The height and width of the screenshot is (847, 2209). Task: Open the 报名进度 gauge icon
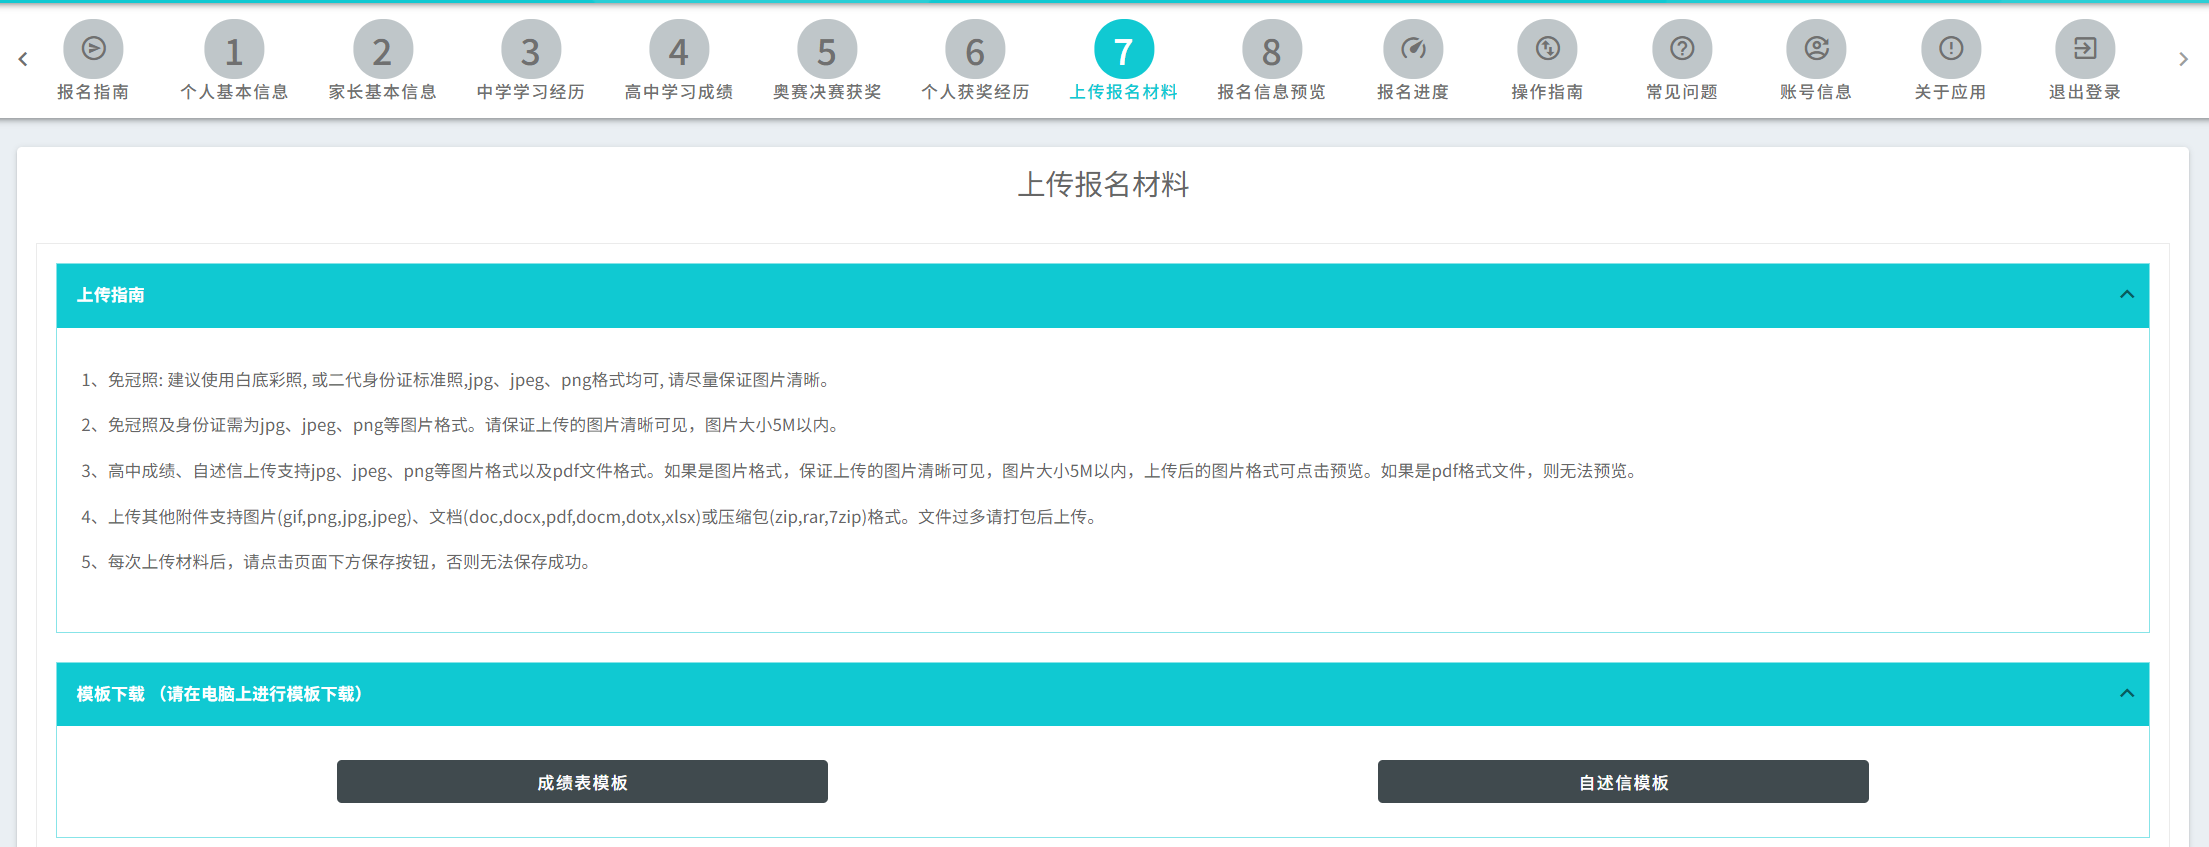click(x=1412, y=49)
